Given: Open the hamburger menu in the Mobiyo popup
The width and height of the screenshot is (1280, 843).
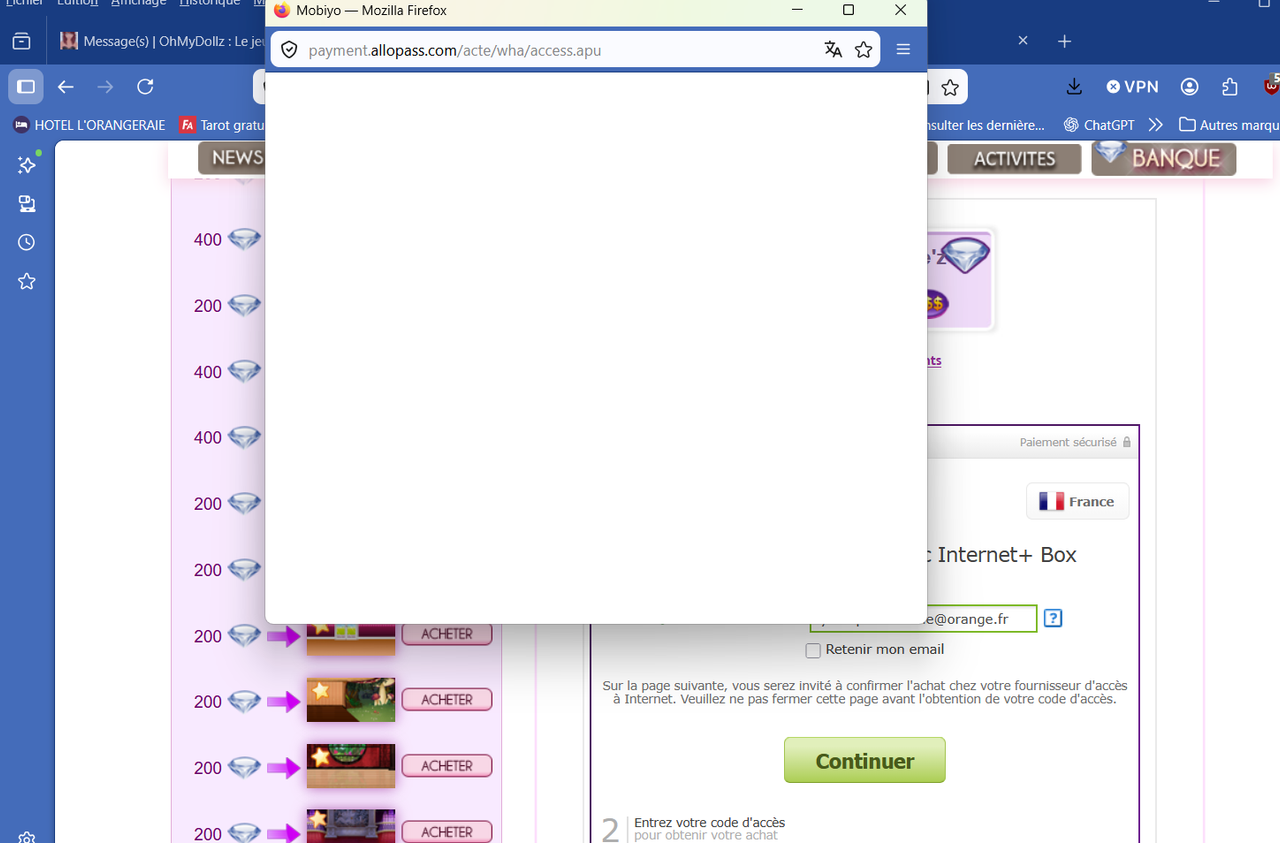Looking at the screenshot, I should coord(903,50).
